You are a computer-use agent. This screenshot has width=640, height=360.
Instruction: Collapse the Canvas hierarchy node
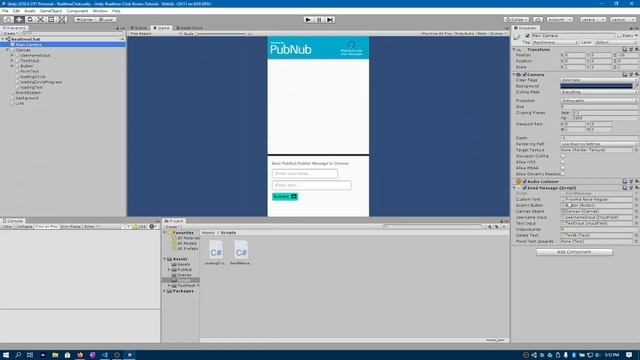(x=8, y=50)
